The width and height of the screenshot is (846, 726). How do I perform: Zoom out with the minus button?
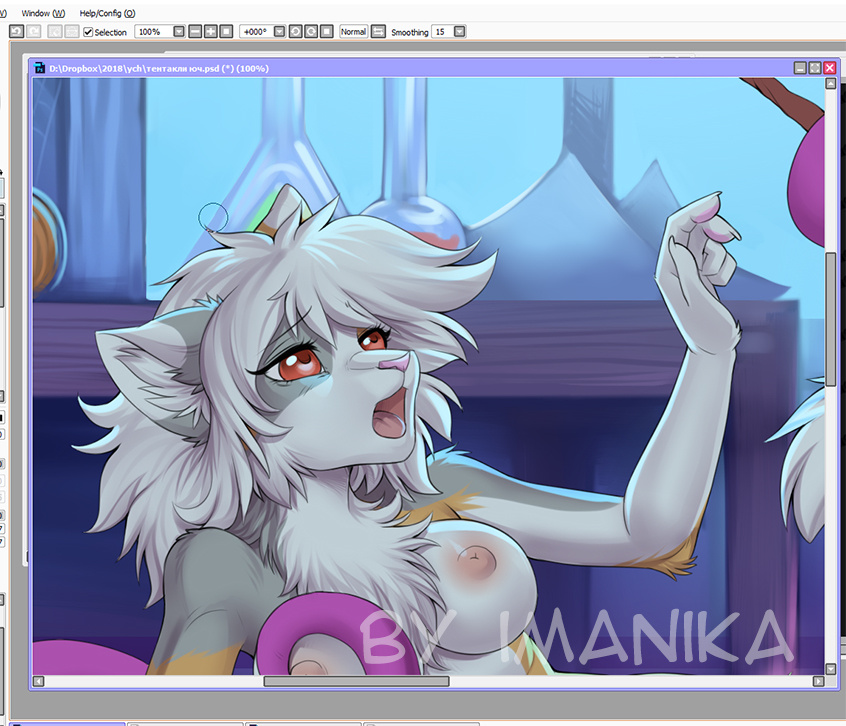click(195, 32)
